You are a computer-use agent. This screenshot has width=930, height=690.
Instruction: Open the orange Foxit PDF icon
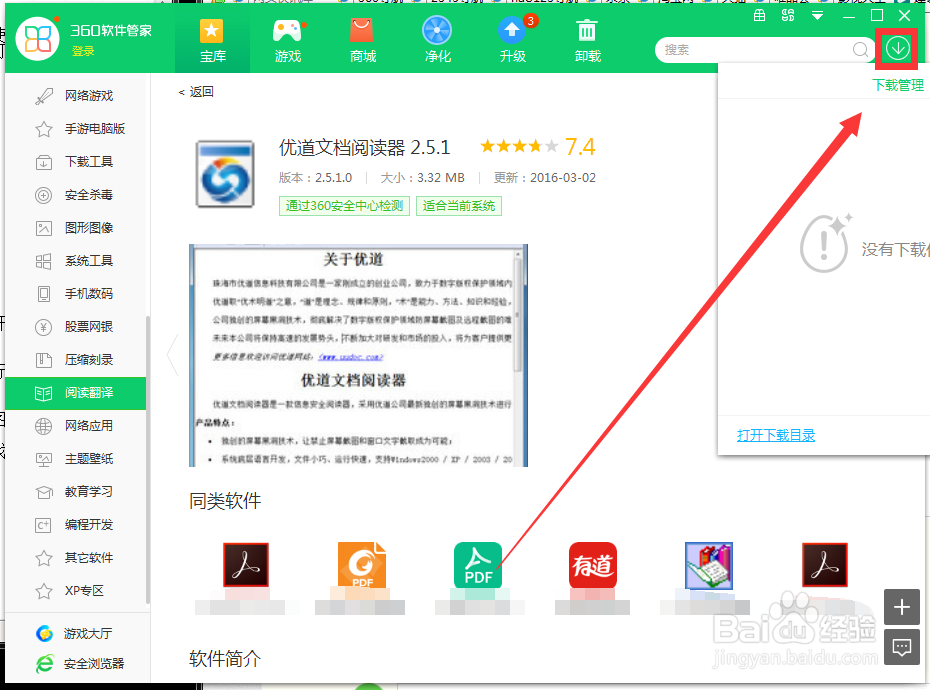(362, 565)
